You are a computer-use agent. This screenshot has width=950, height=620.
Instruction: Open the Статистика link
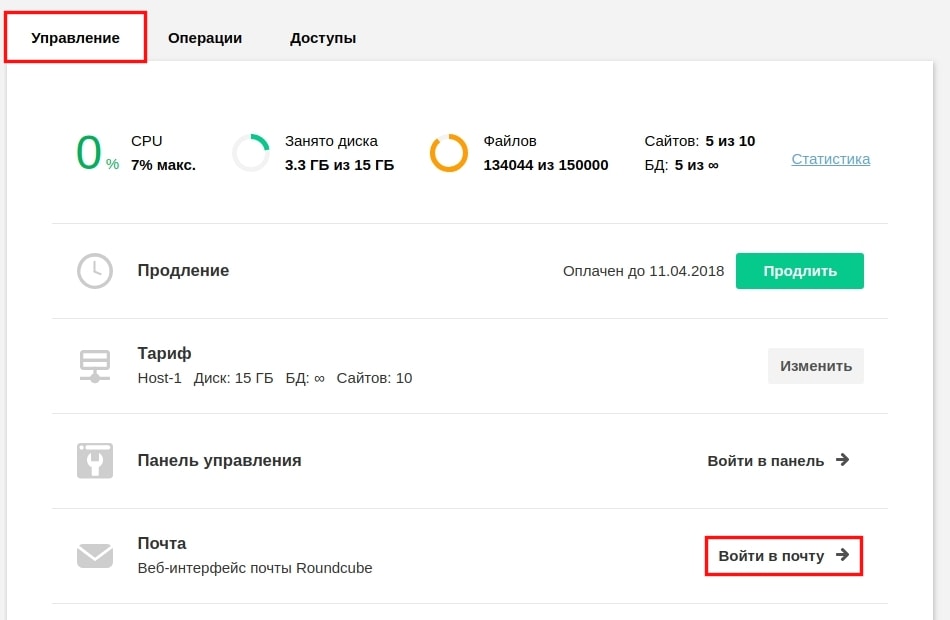point(831,159)
